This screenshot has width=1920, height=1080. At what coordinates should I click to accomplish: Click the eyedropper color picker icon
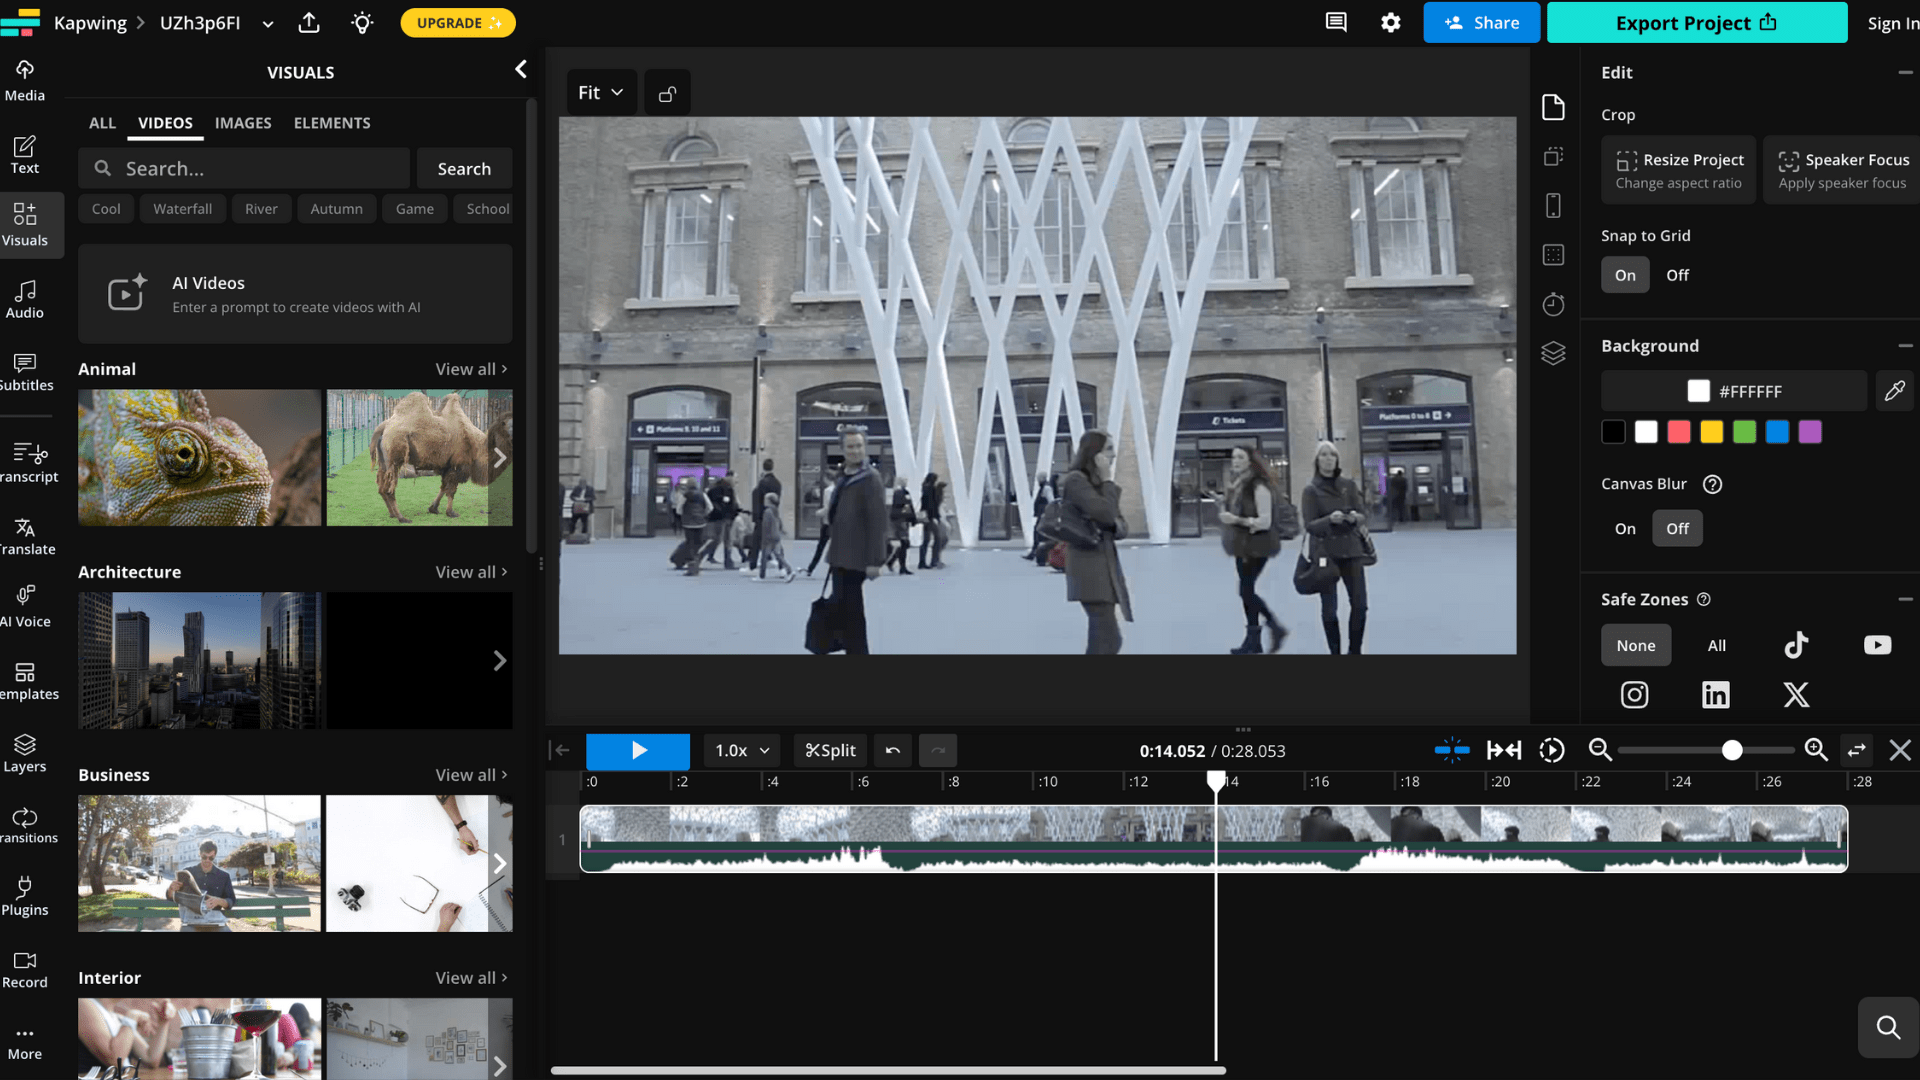pos(1894,391)
